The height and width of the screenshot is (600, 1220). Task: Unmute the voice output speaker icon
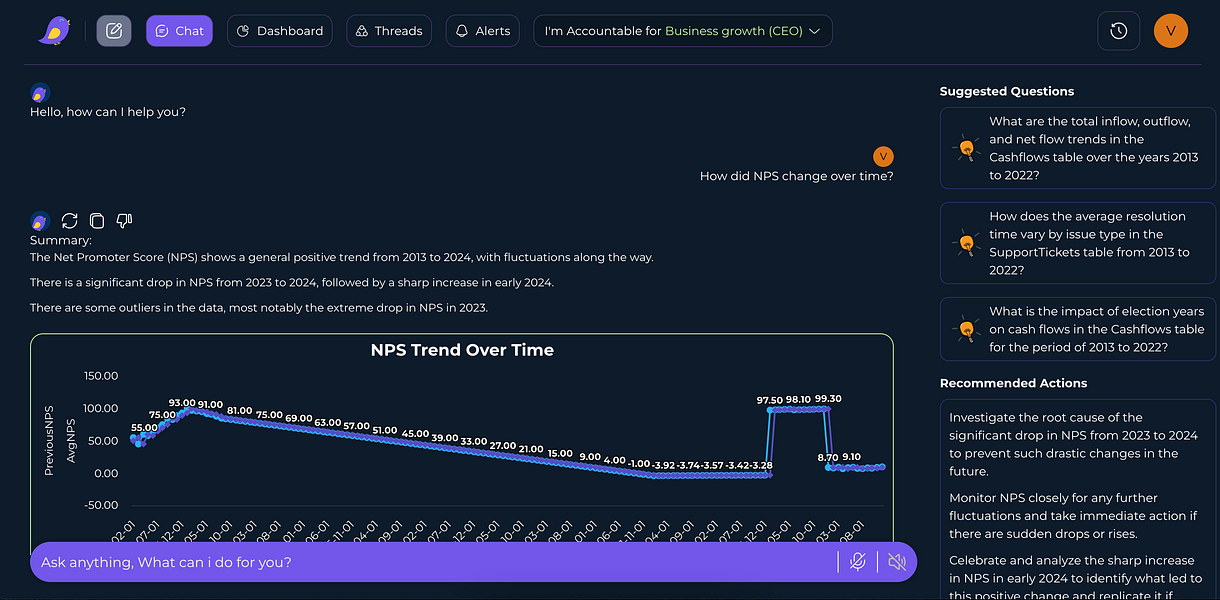pos(896,562)
